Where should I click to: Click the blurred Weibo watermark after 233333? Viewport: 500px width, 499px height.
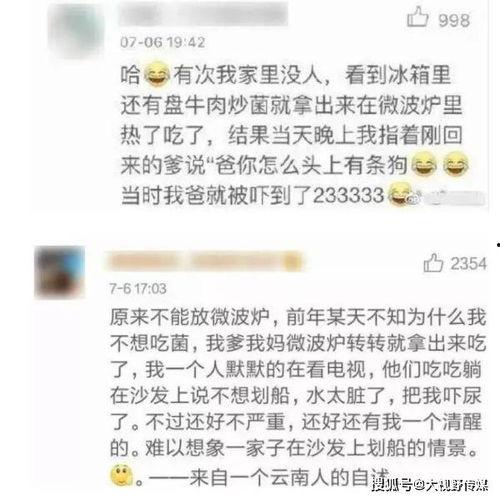point(447,197)
